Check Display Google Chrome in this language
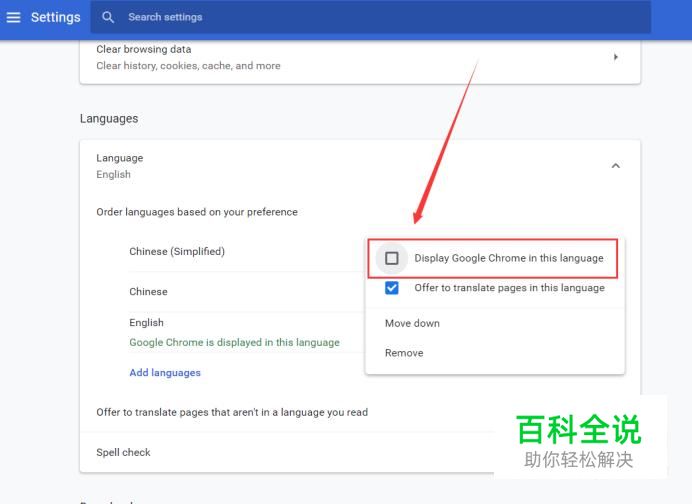This screenshot has width=692, height=504. [x=391, y=258]
